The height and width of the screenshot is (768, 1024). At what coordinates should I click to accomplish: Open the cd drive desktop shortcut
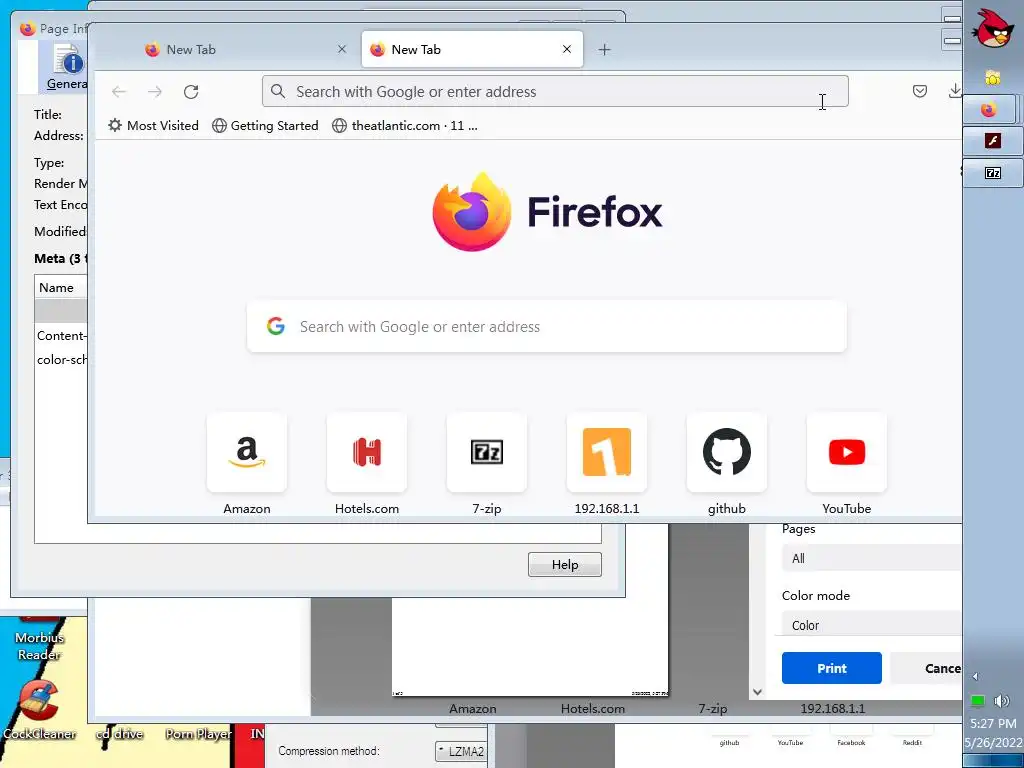point(119,733)
